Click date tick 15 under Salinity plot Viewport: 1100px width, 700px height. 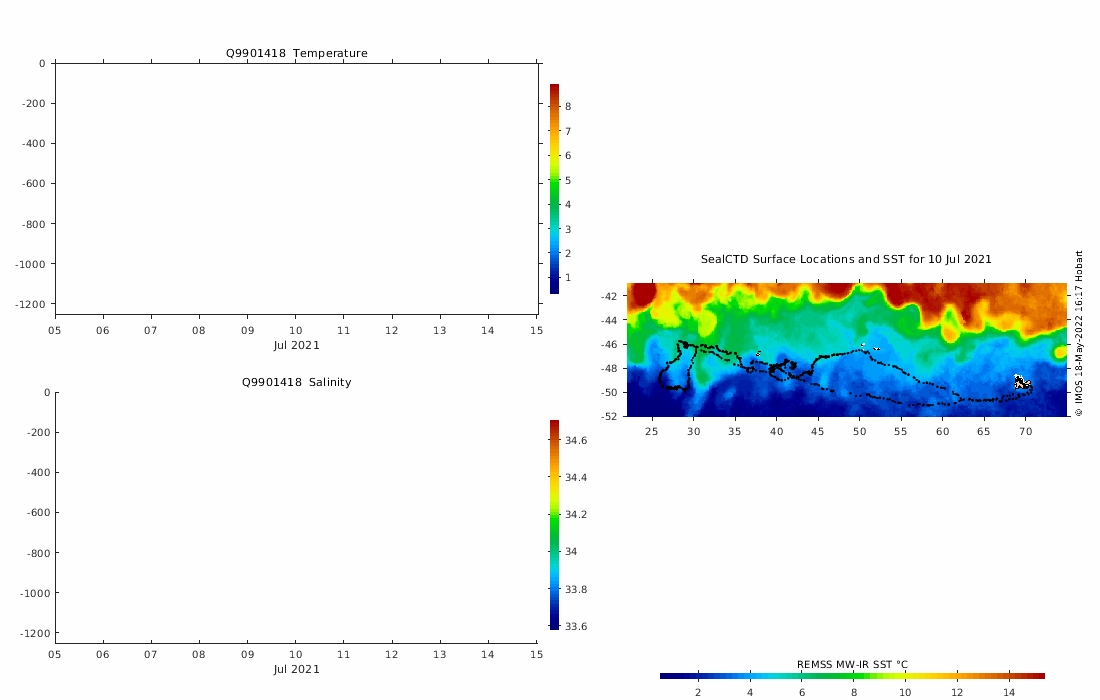tap(537, 654)
